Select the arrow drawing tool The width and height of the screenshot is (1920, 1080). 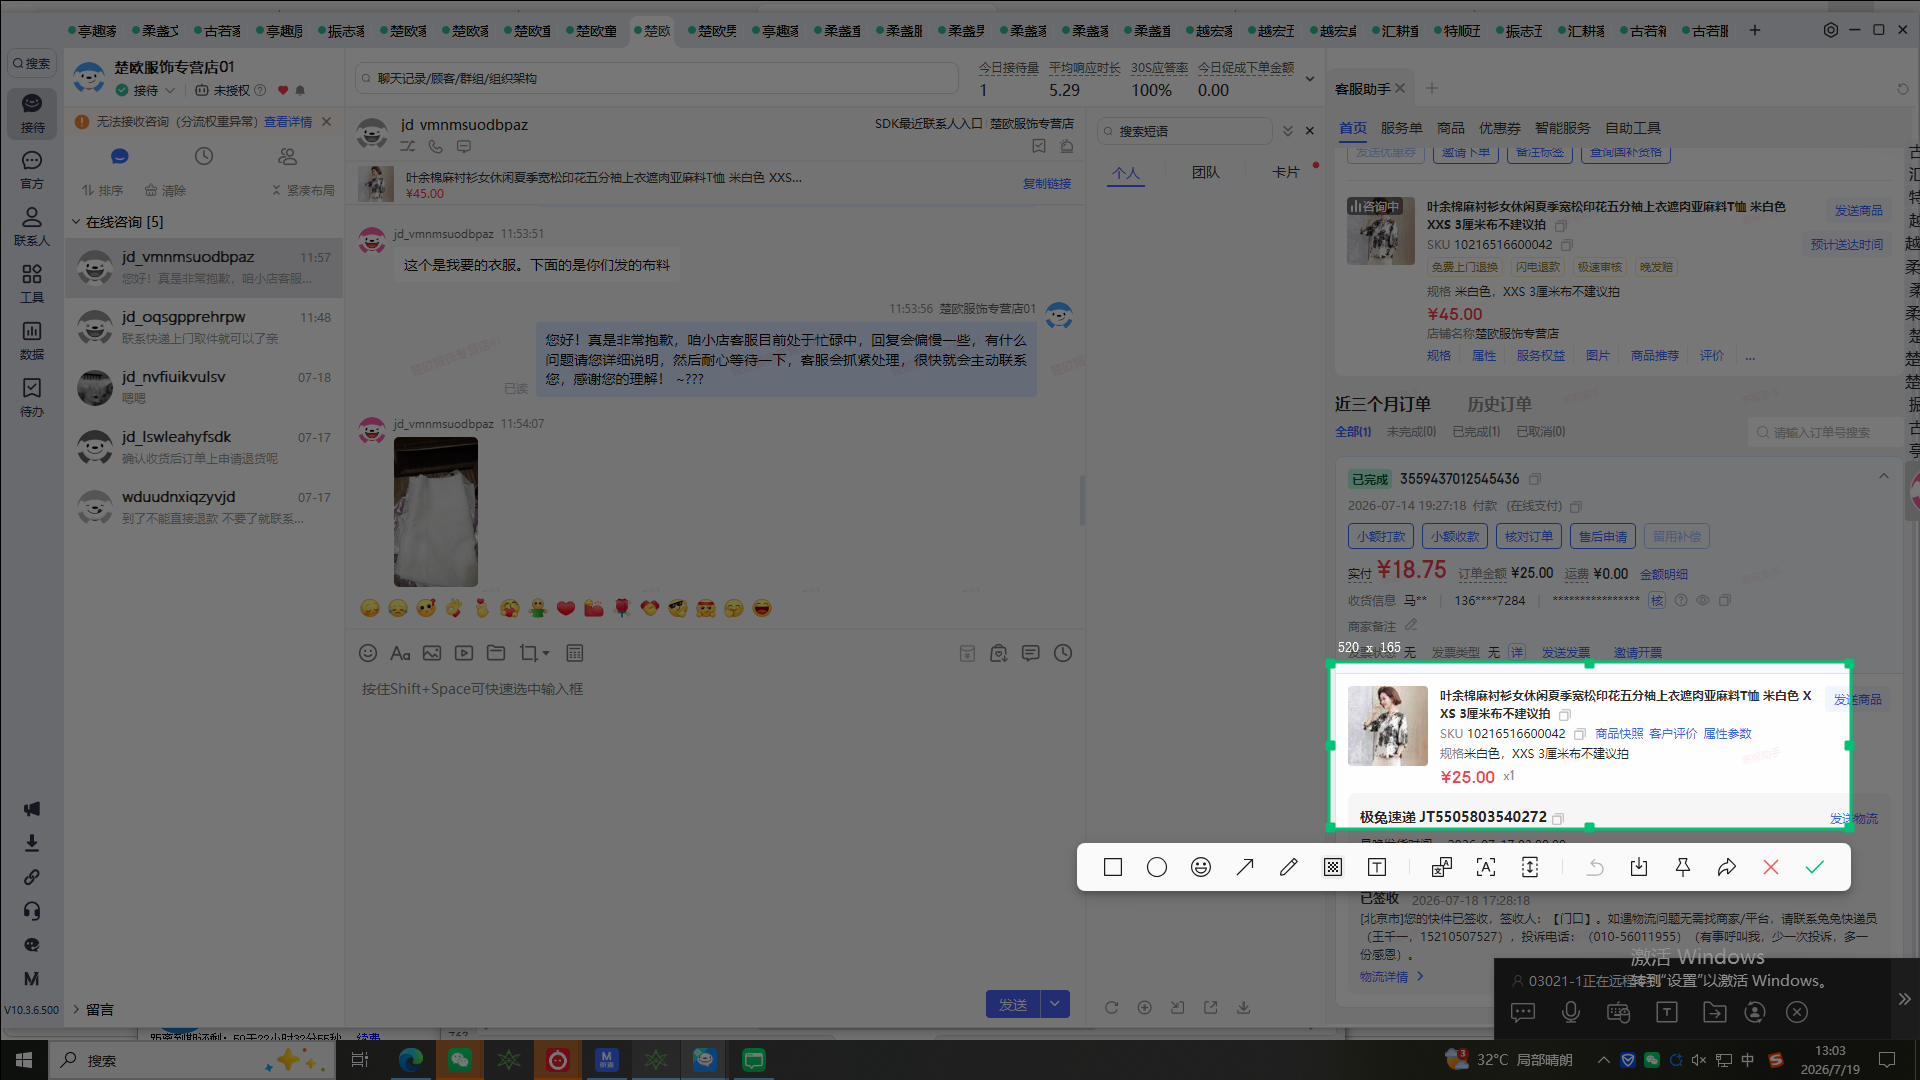pyautogui.click(x=1245, y=867)
